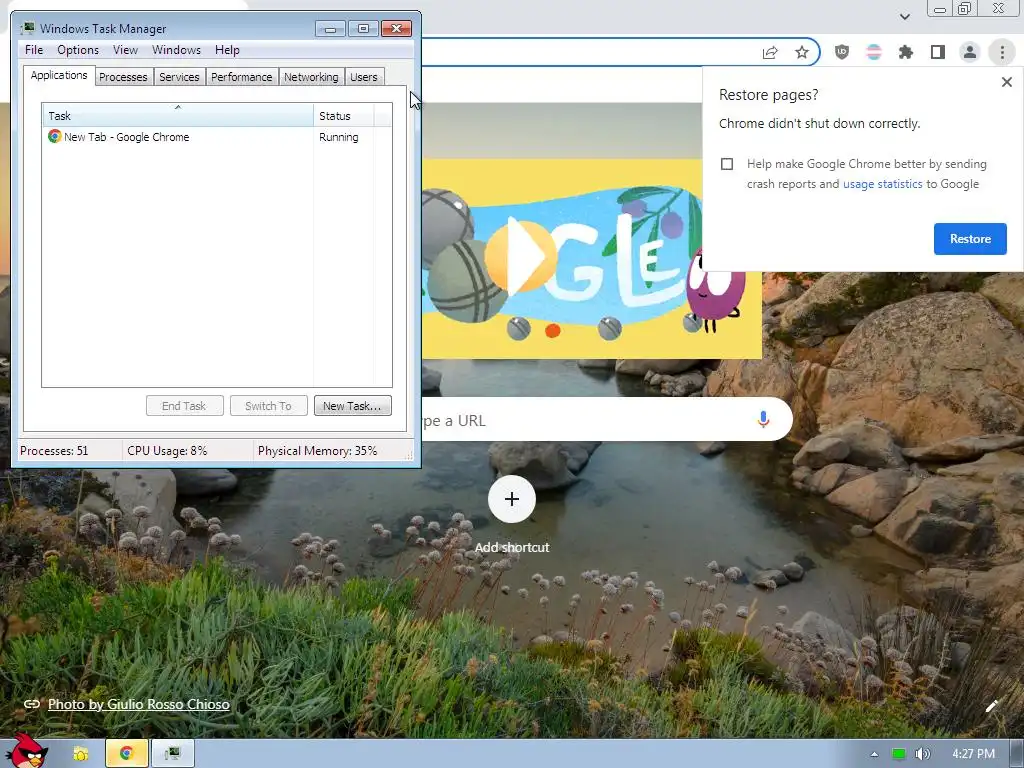Toggle the Chrome side panel icon
The image size is (1024, 768).
[938, 52]
